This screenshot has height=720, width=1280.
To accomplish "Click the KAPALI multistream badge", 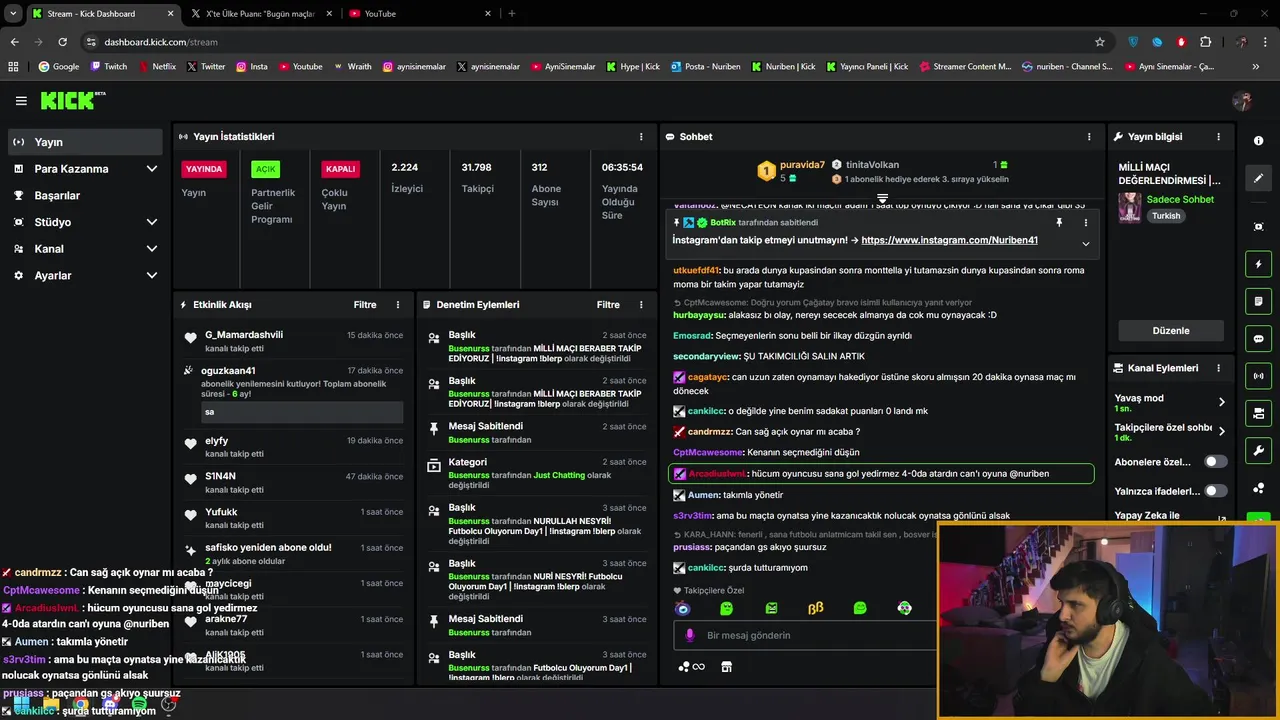I will click(x=340, y=169).
